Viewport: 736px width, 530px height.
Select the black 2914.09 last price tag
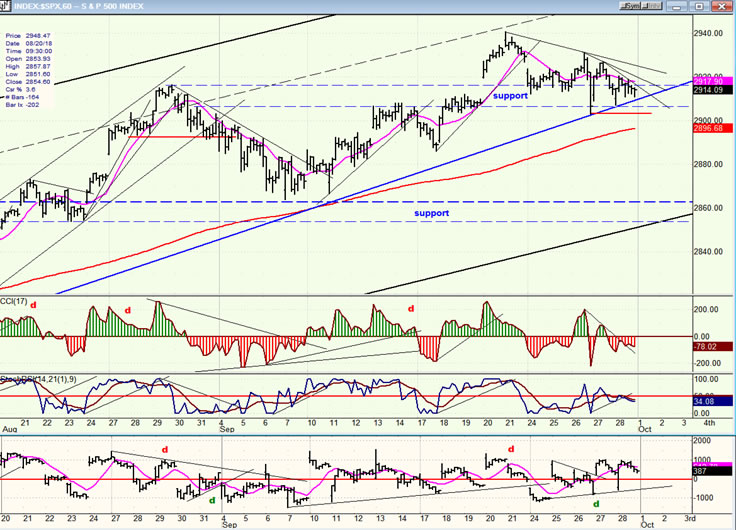pos(713,90)
